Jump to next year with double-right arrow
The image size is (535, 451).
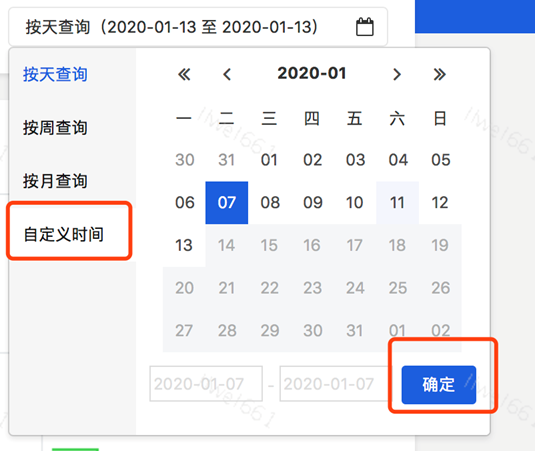click(x=439, y=74)
